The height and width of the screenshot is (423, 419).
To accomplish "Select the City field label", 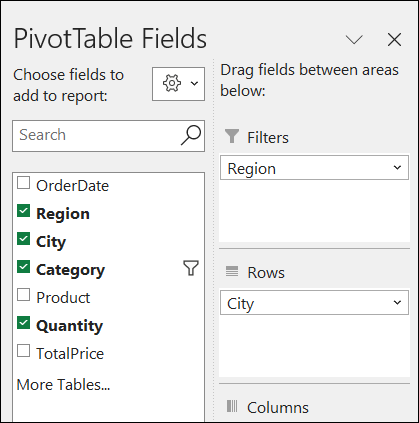I will pyautogui.click(x=51, y=242).
